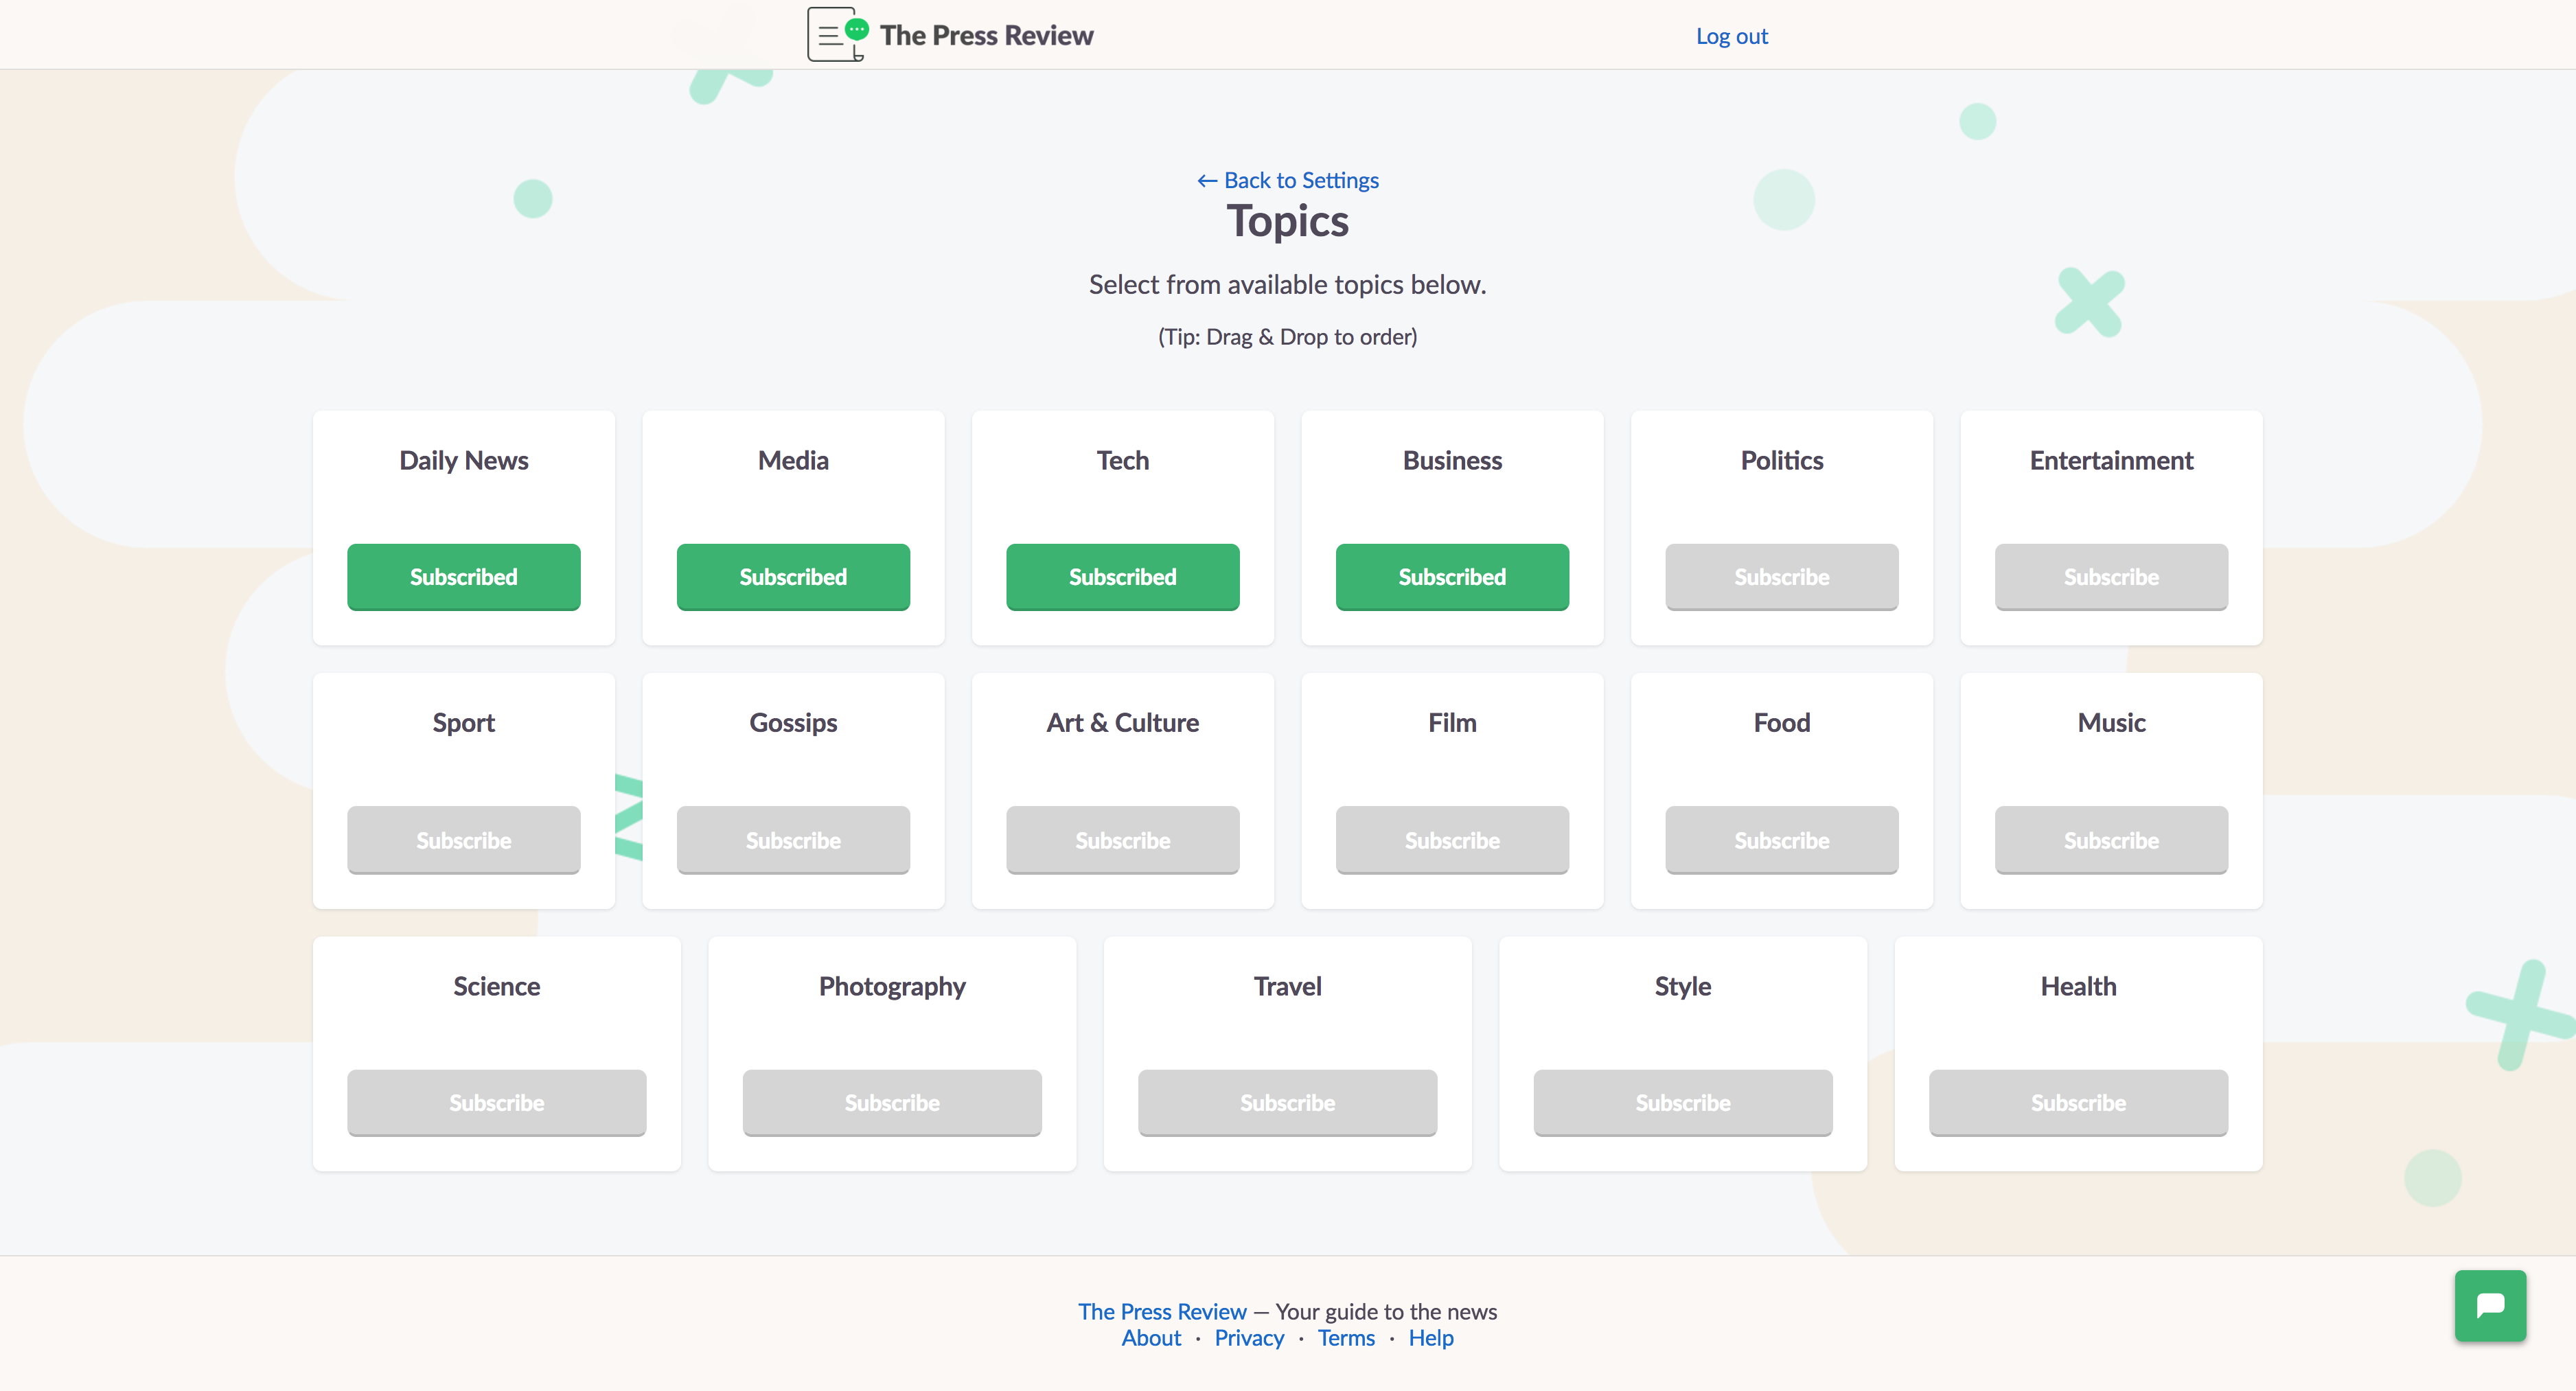Unsubscribe from the Business topic

click(1451, 577)
